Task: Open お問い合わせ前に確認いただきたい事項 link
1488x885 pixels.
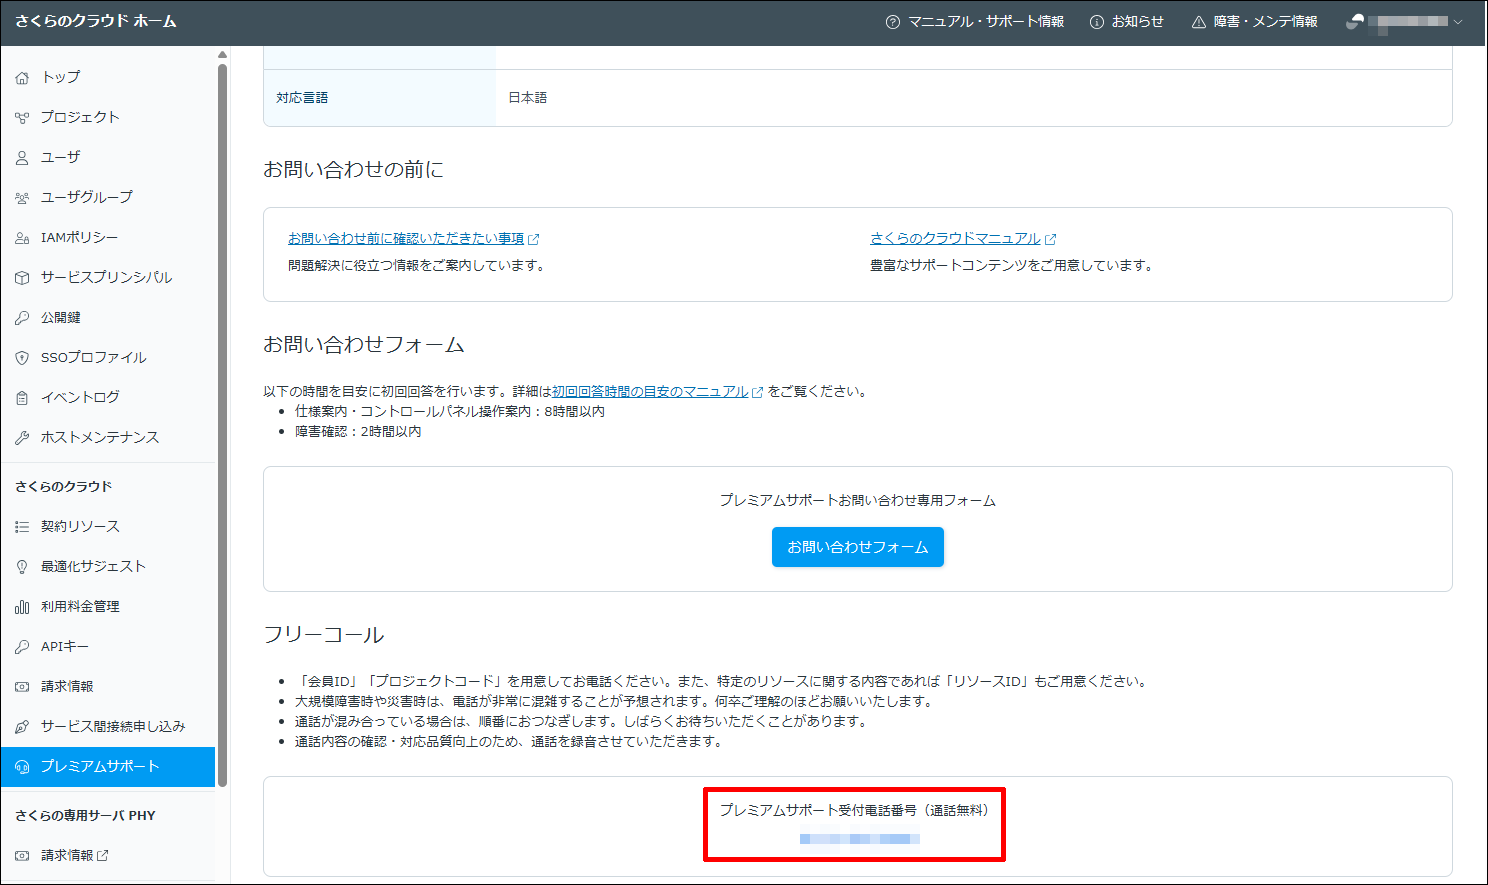Action: pyautogui.click(x=406, y=239)
